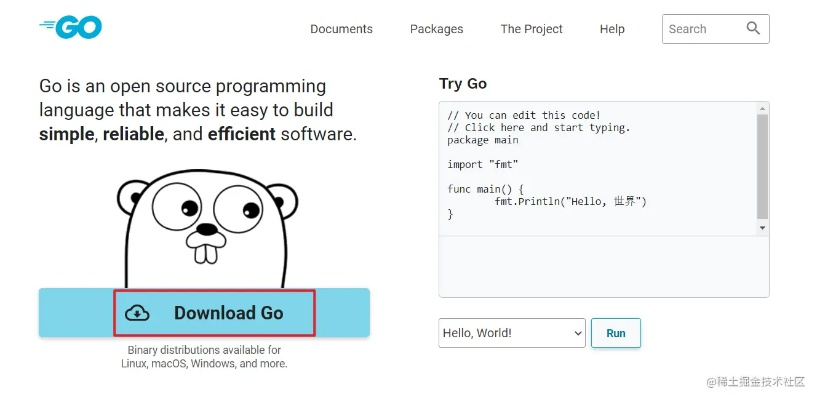Click the code output pane below editor
Viewport: 817px width, 400px height.
tap(604, 266)
